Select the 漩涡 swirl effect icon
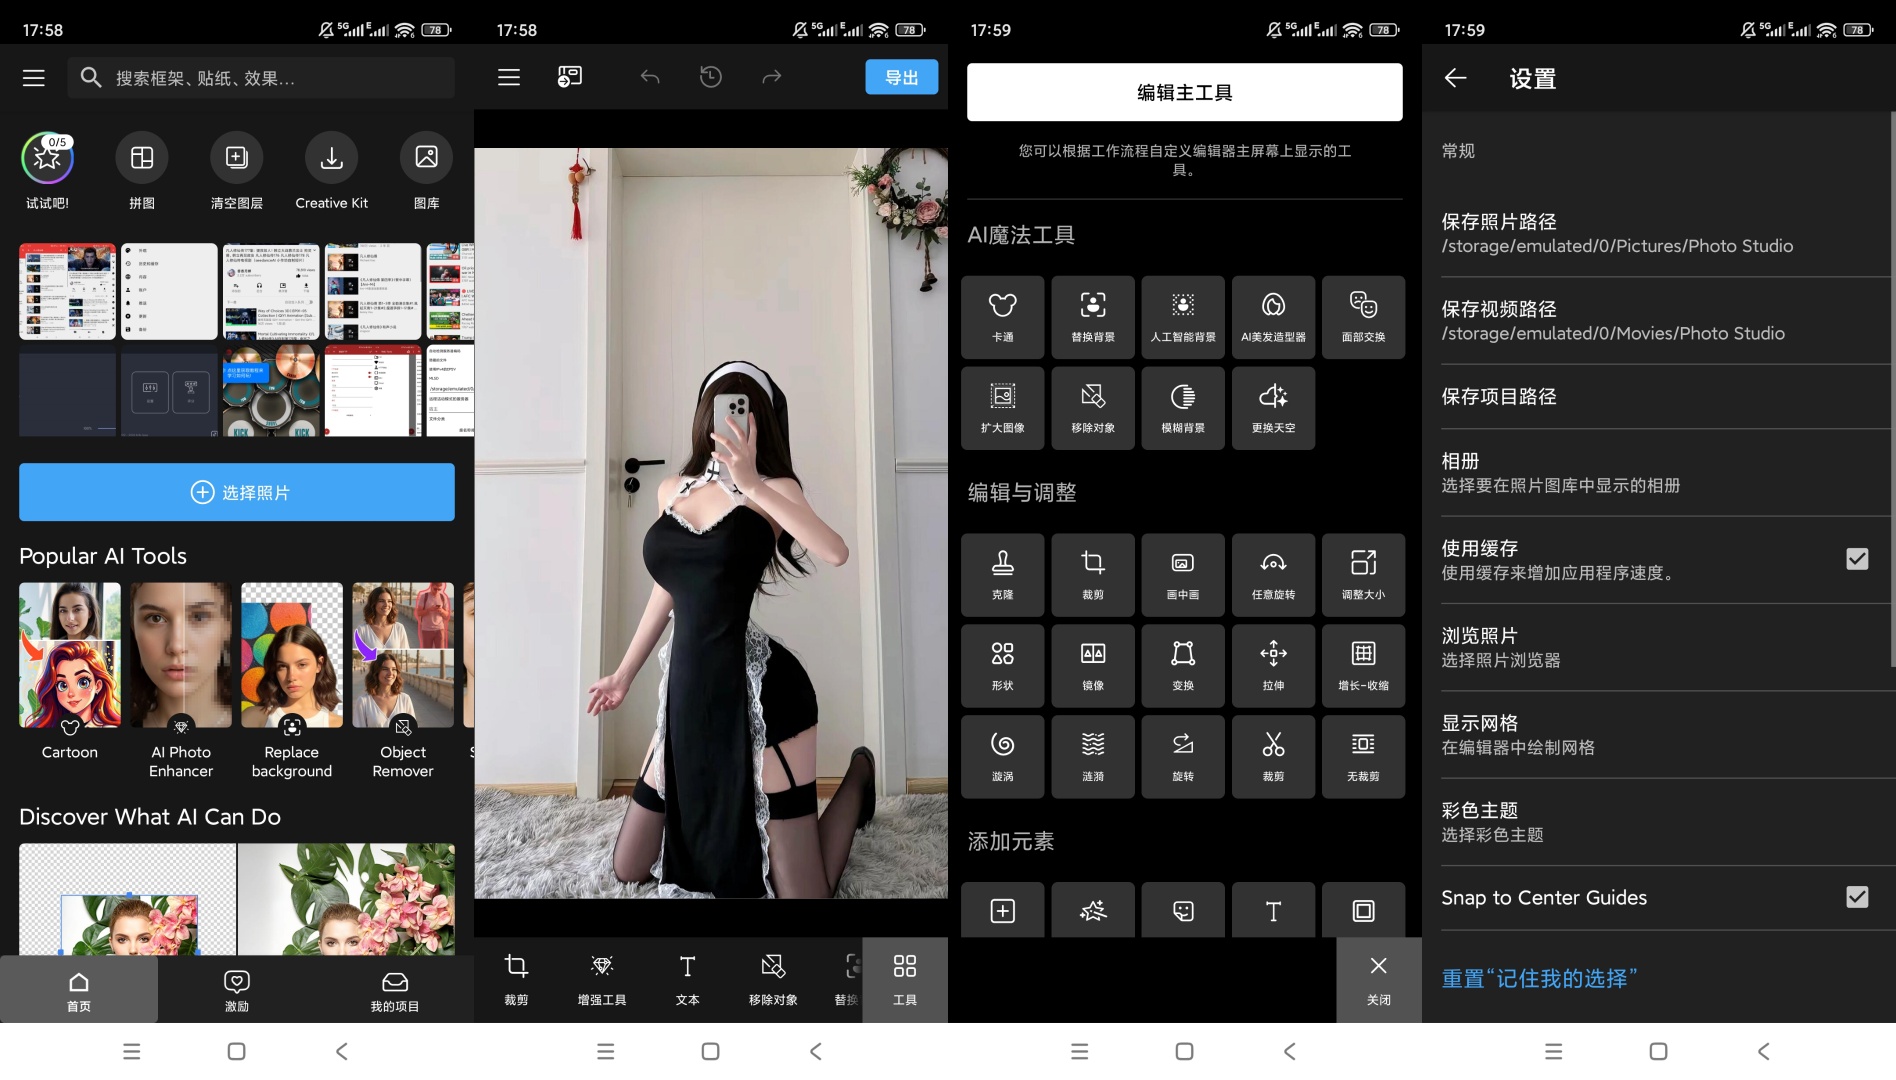Viewport: 1896px width, 1080px height. pos(1002,757)
